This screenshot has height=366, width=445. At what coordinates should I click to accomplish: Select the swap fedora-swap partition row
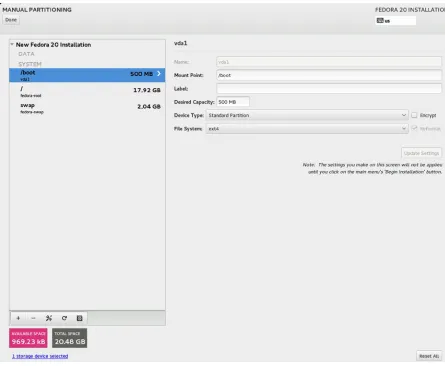pyautogui.click(x=87, y=108)
